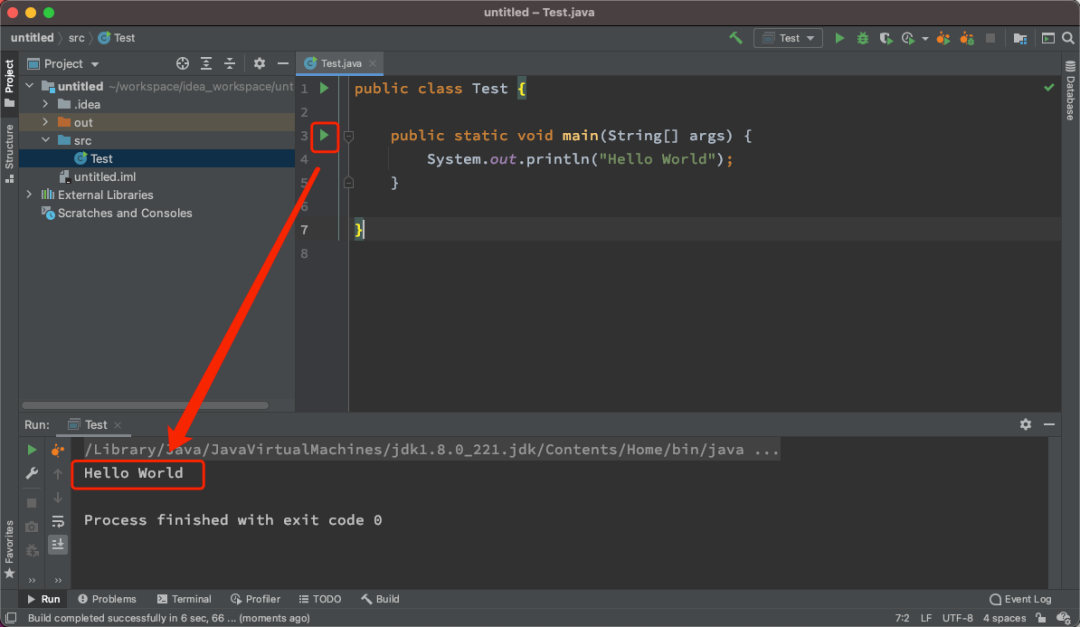Start debugging with the bug icon
1080x627 pixels.
coord(862,39)
